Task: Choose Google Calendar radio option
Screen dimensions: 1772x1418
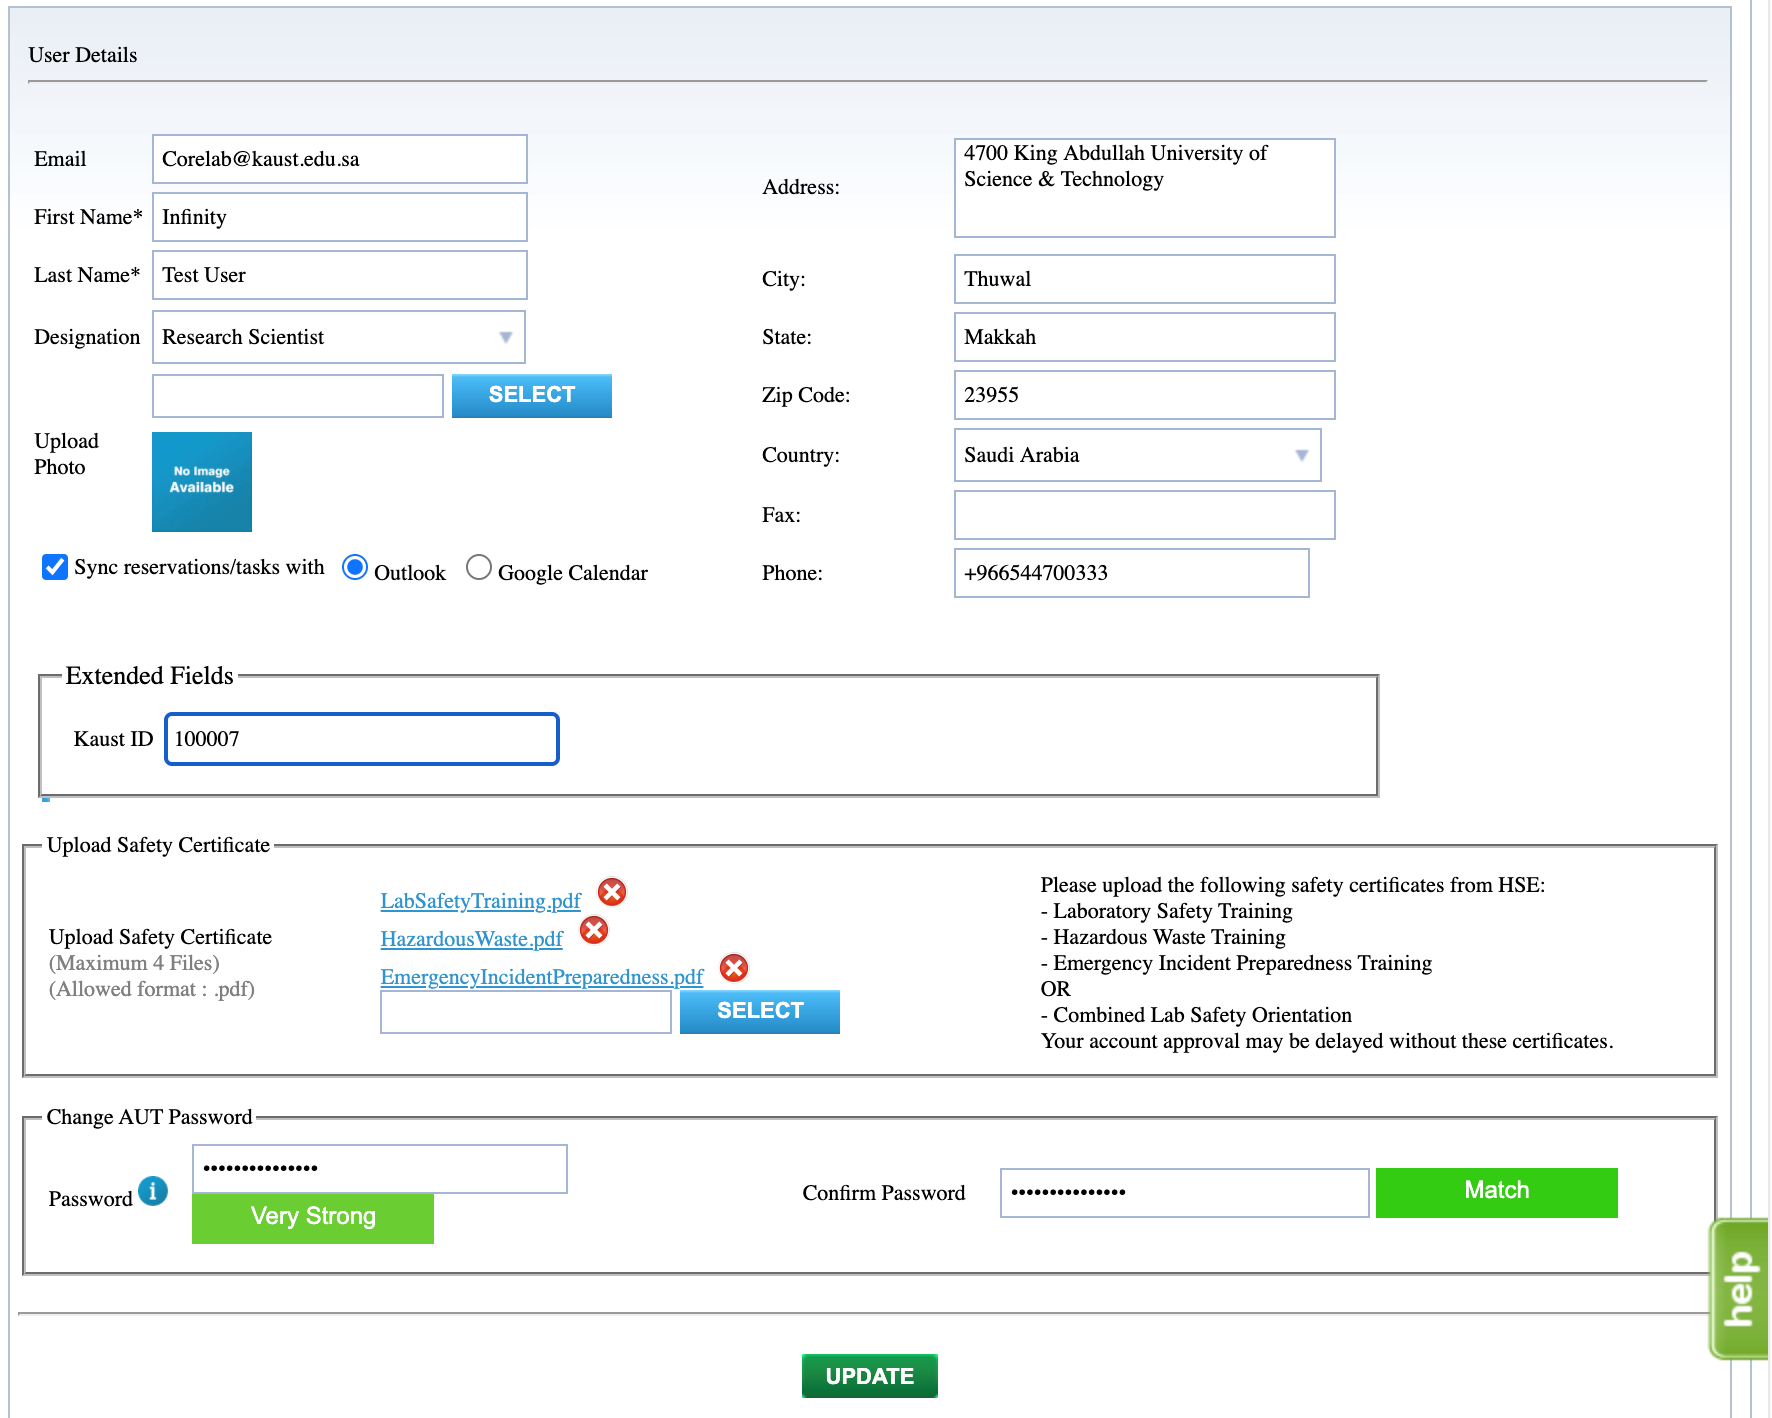Action: coord(479,567)
